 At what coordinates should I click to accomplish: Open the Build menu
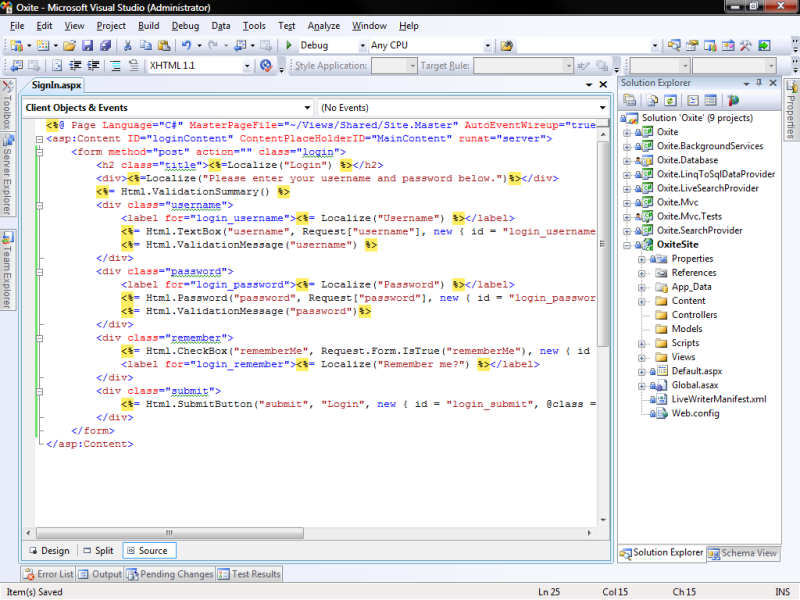148,25
